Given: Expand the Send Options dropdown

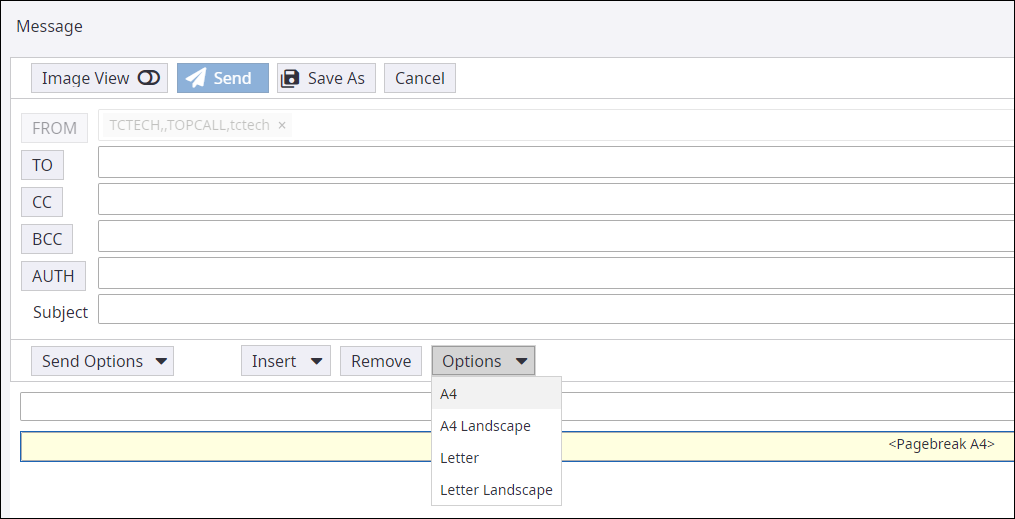Looking at the screenshot, I should pos(103,361).
